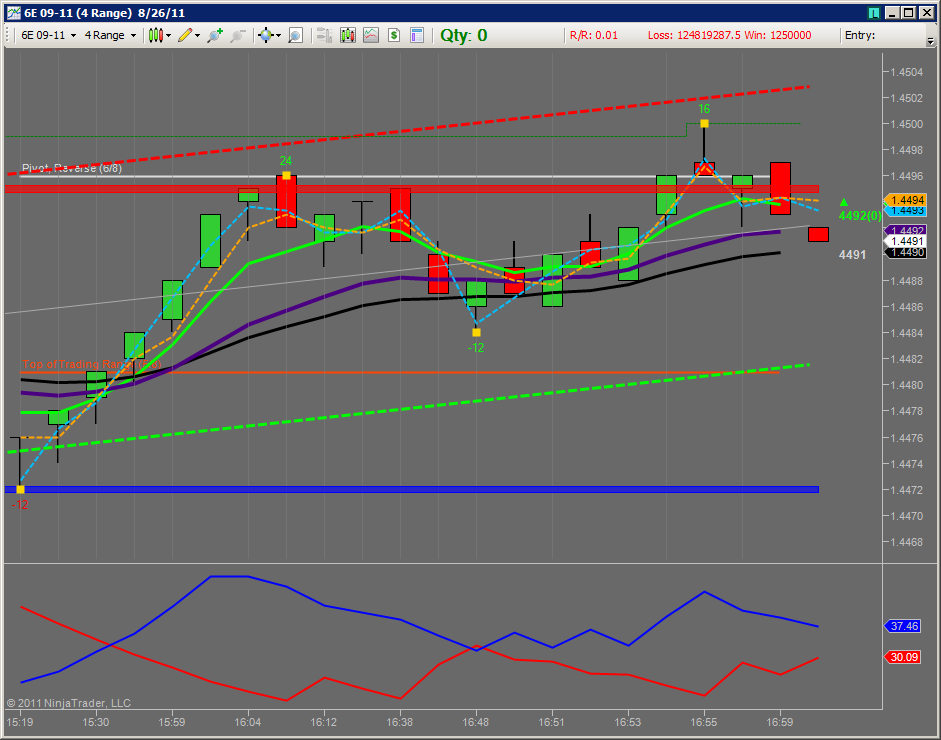Open the chart properties icon
This screenshot has height=740, width=941.
click(417, 35)
